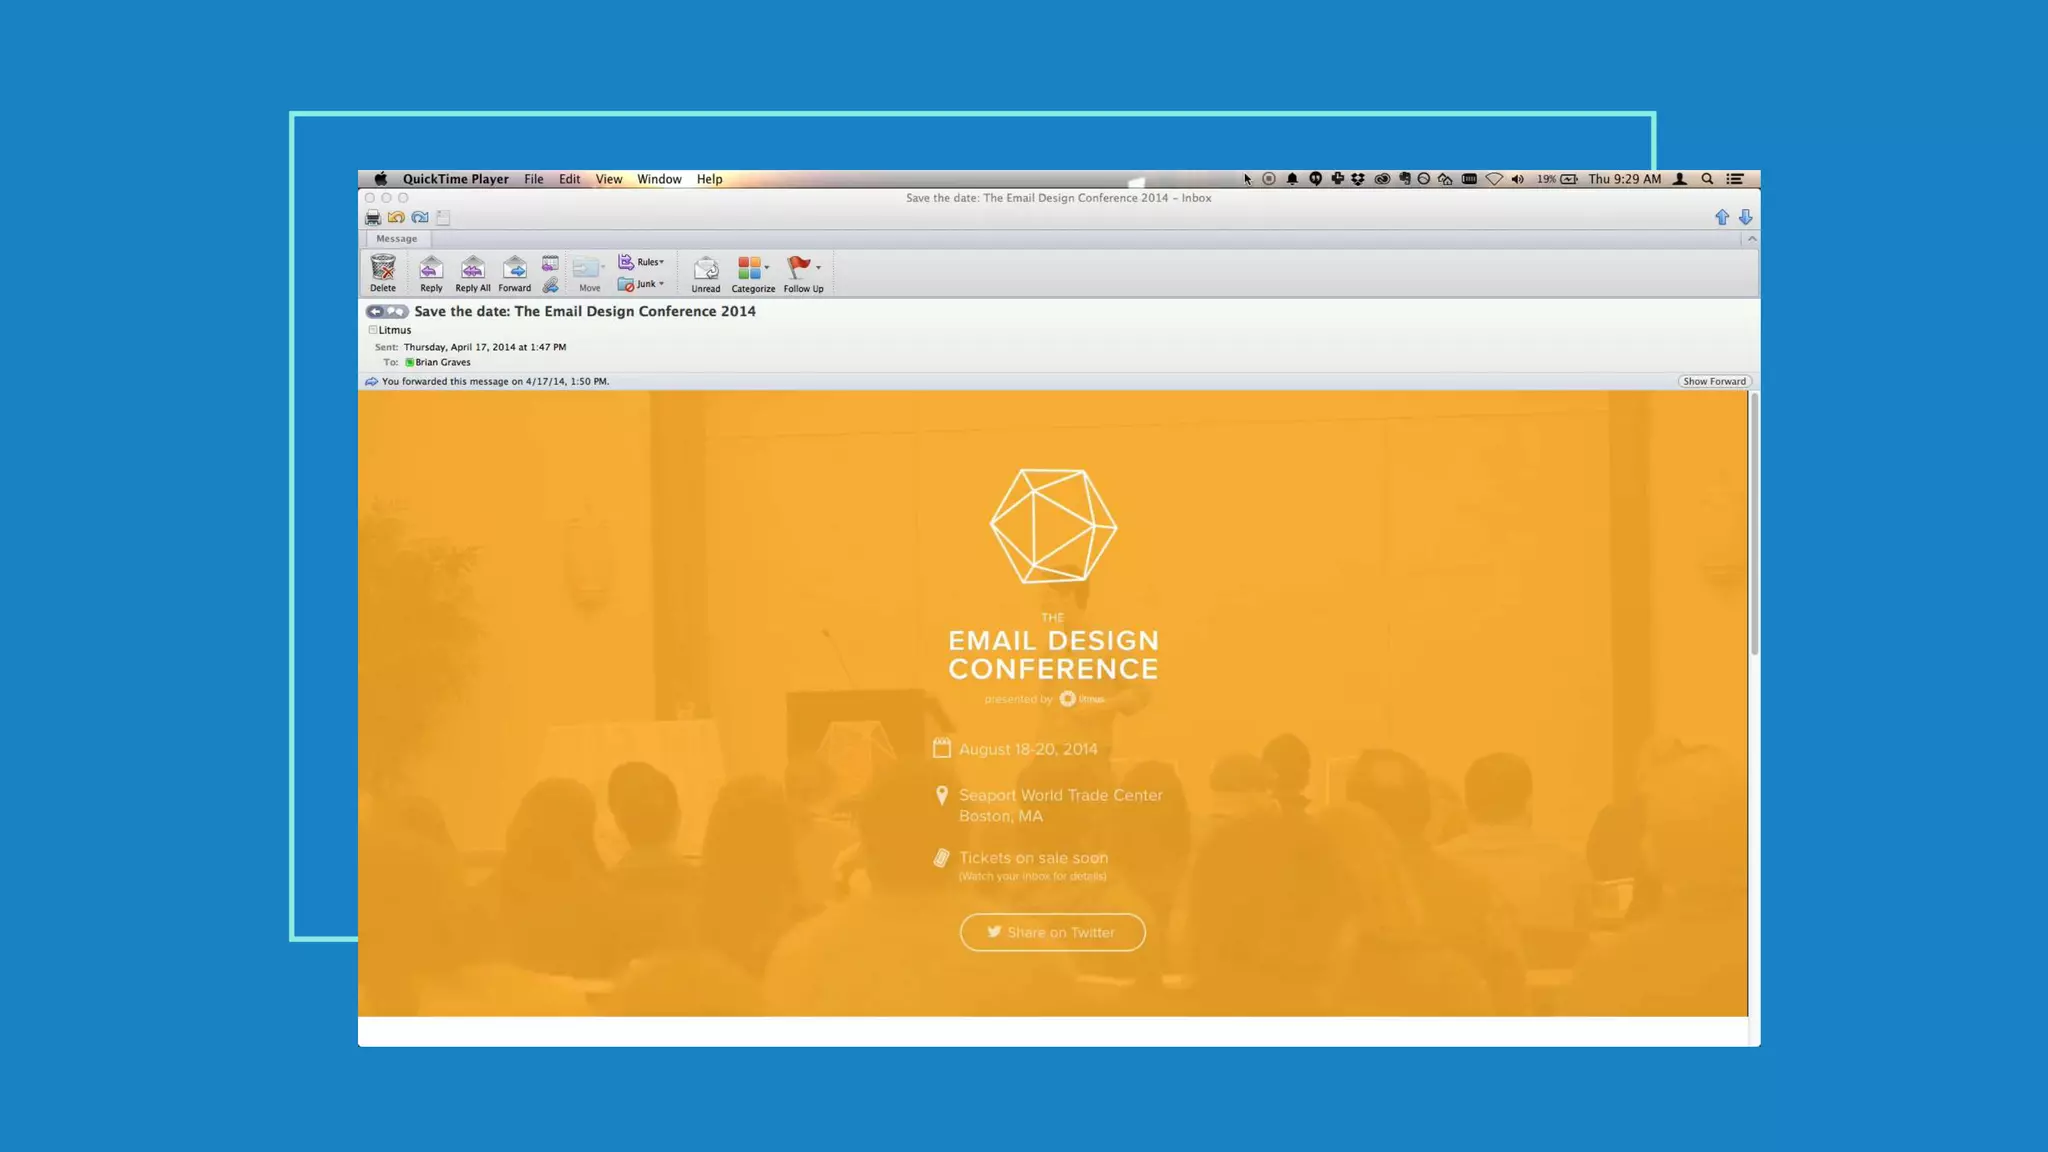Click the paperclip attachment icon
The height and width of the screenshot is (1152, 2048).
coord(550,286)
